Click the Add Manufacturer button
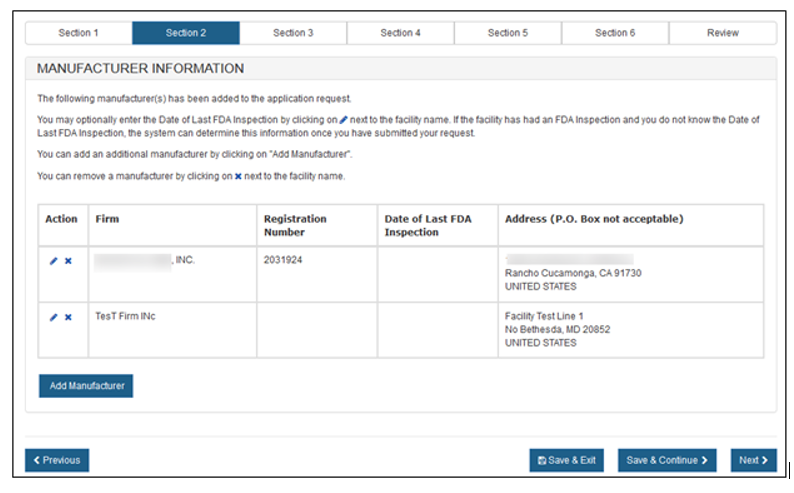Image resolution: width=794 pixels, height=493 pixels. coord(86,385)
